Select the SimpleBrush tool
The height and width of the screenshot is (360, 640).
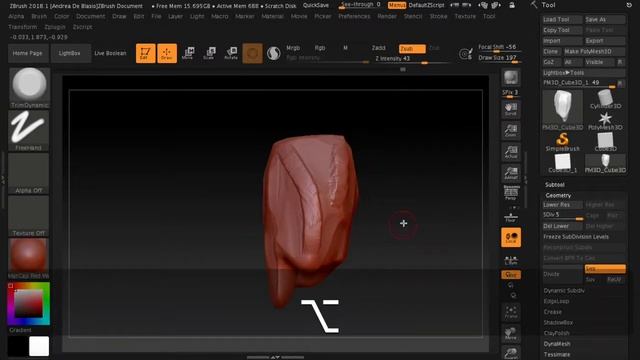562,141
